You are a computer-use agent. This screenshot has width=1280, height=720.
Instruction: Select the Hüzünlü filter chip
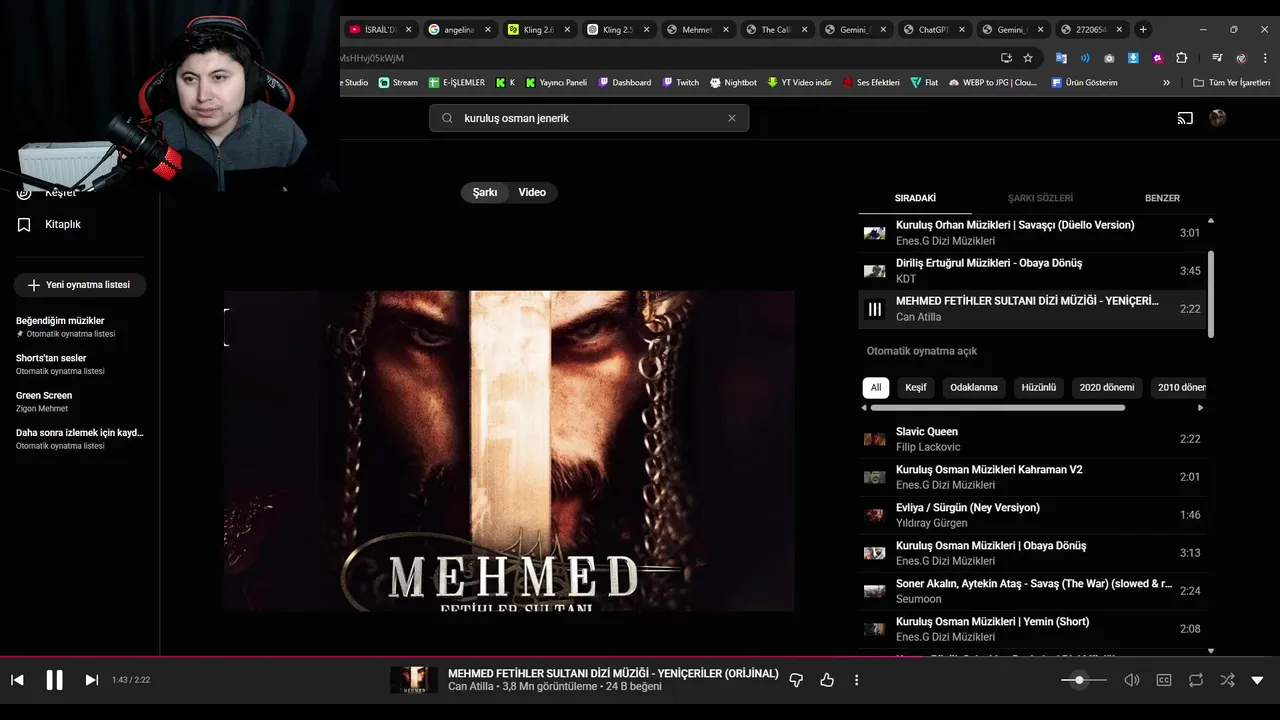[x=1039, y=387]
